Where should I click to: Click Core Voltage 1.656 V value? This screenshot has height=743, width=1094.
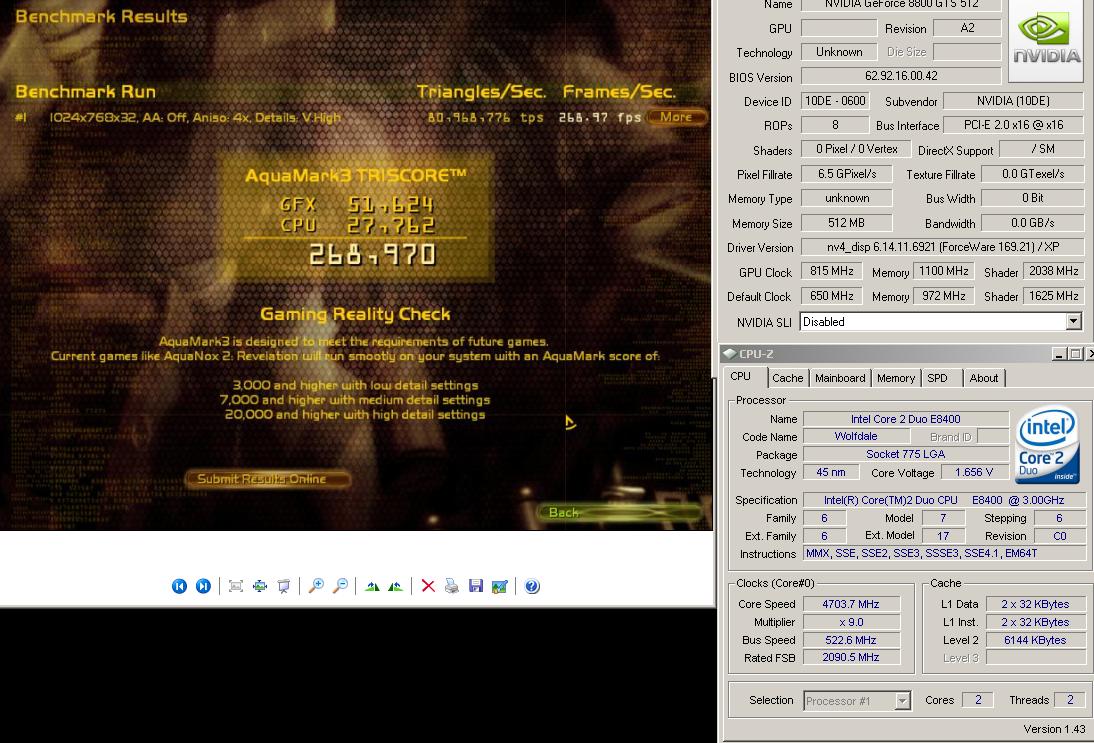tap(974, 473)
